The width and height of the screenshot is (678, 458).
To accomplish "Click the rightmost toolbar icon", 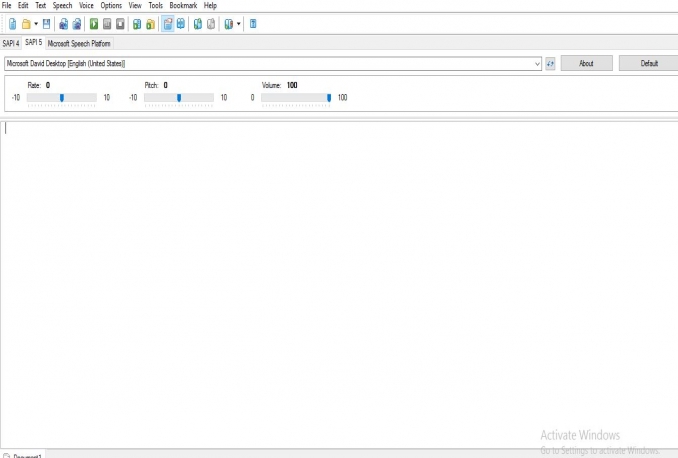I will (253, 24).
